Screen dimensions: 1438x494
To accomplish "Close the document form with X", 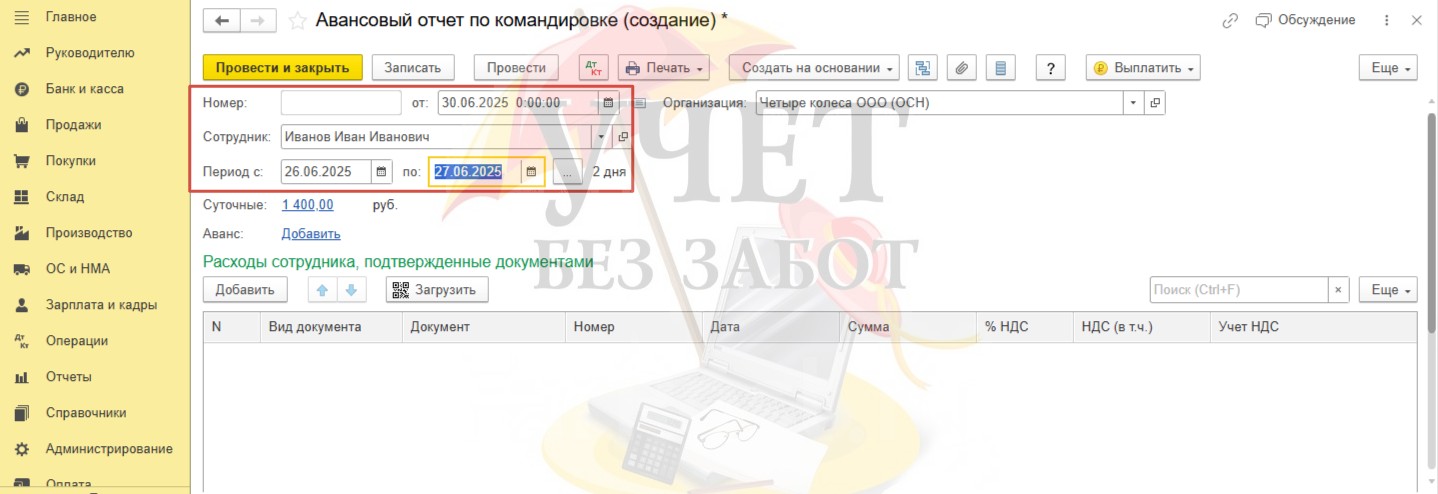I will [x=1416, y=20].
